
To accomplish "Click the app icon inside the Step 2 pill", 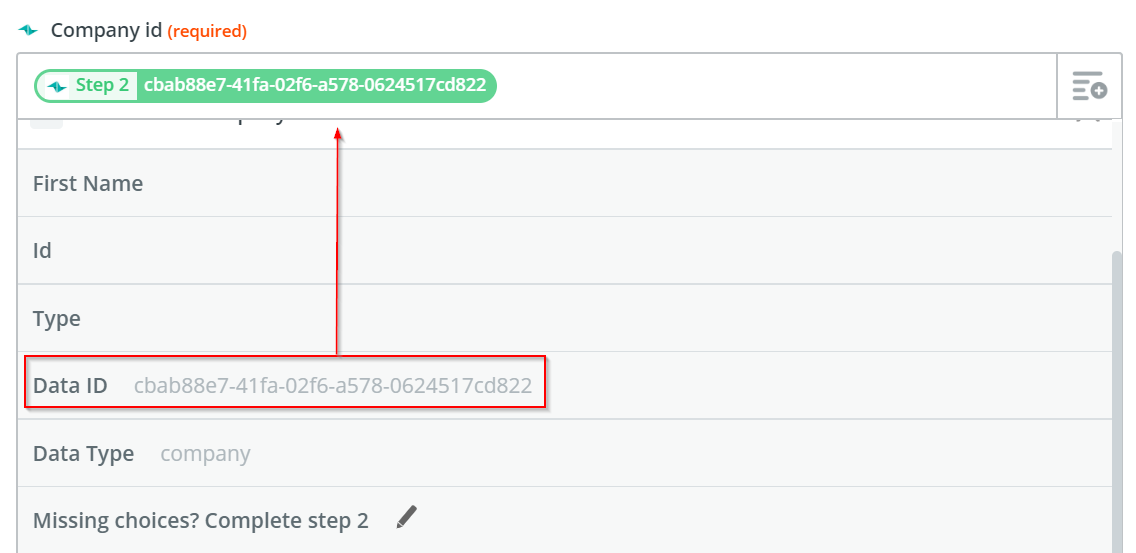I will click(x=57, y=86).
